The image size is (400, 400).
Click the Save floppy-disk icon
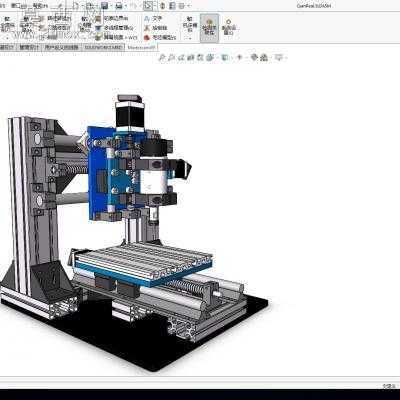click(104, 6)
